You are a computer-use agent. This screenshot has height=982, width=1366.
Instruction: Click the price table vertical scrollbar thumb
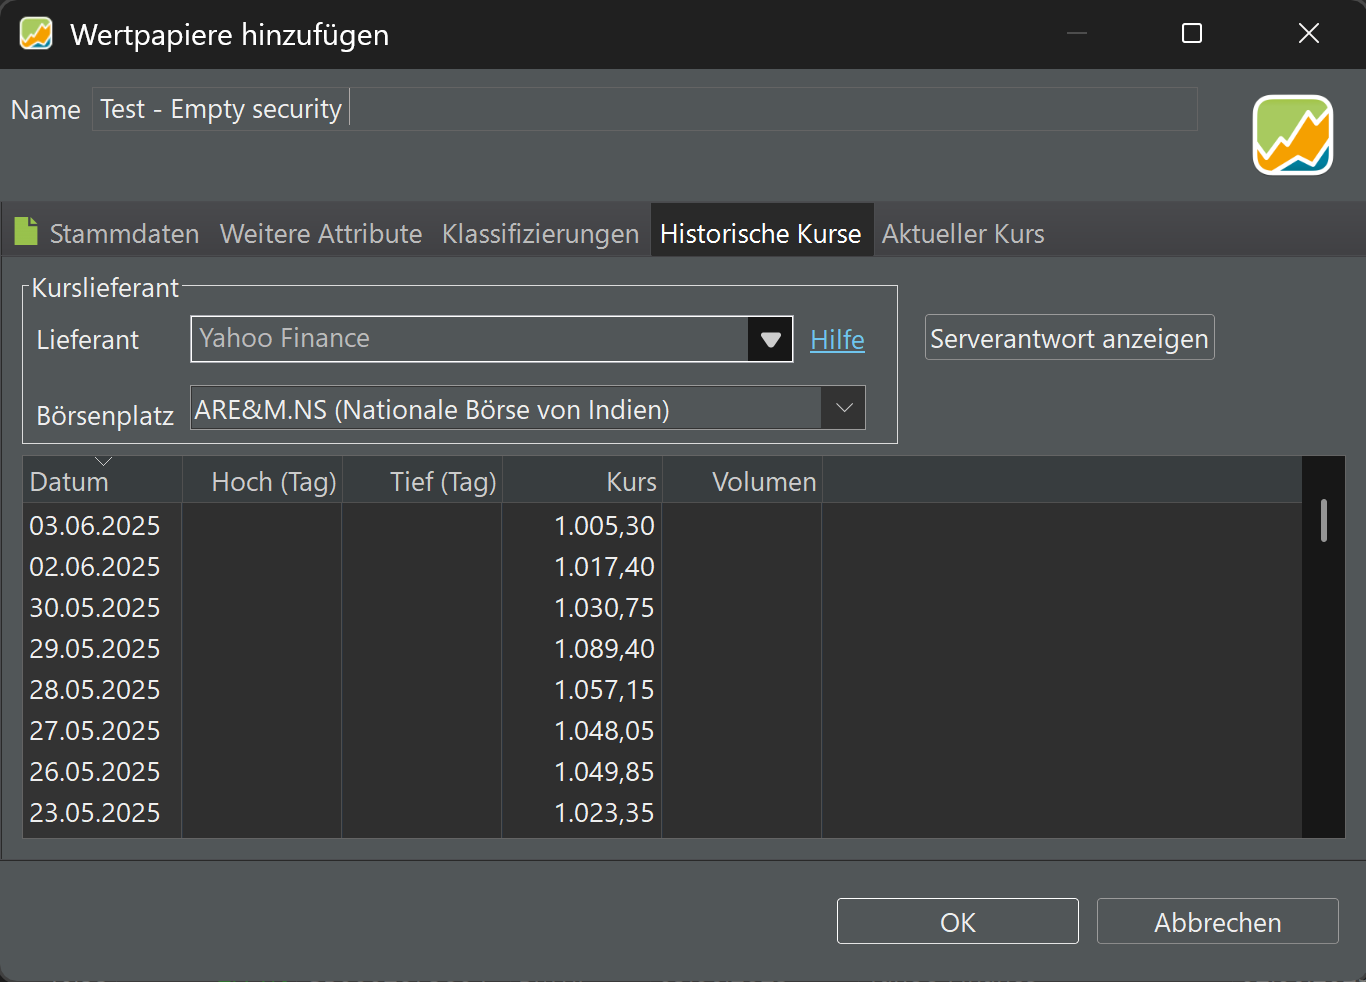click(x=1323, y=520)
